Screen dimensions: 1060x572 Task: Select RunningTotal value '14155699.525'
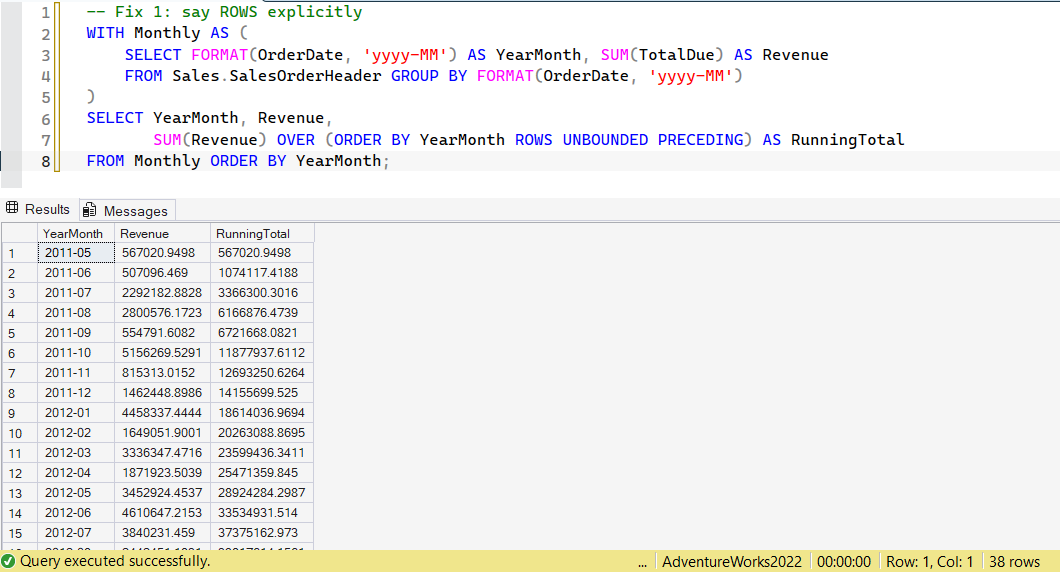[x=262, y=393]
